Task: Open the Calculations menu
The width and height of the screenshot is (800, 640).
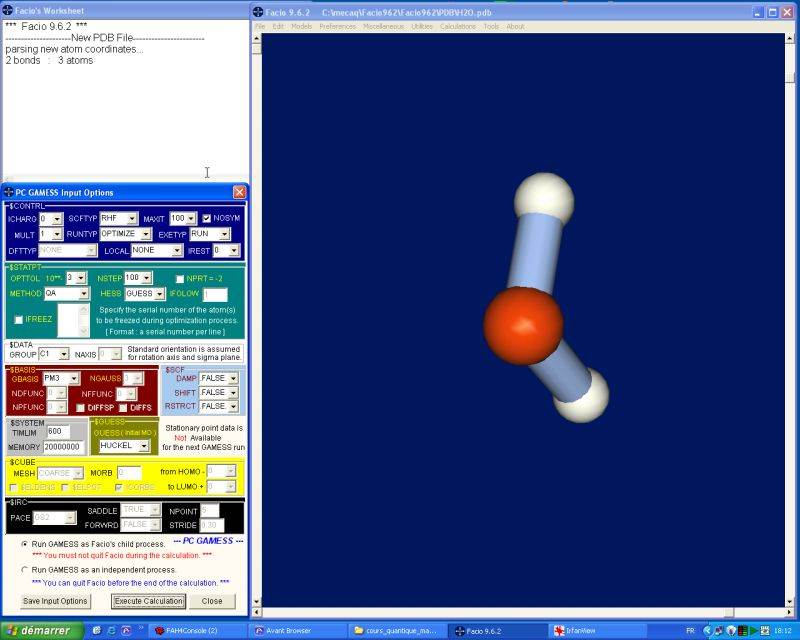Action: pos(458,26)
